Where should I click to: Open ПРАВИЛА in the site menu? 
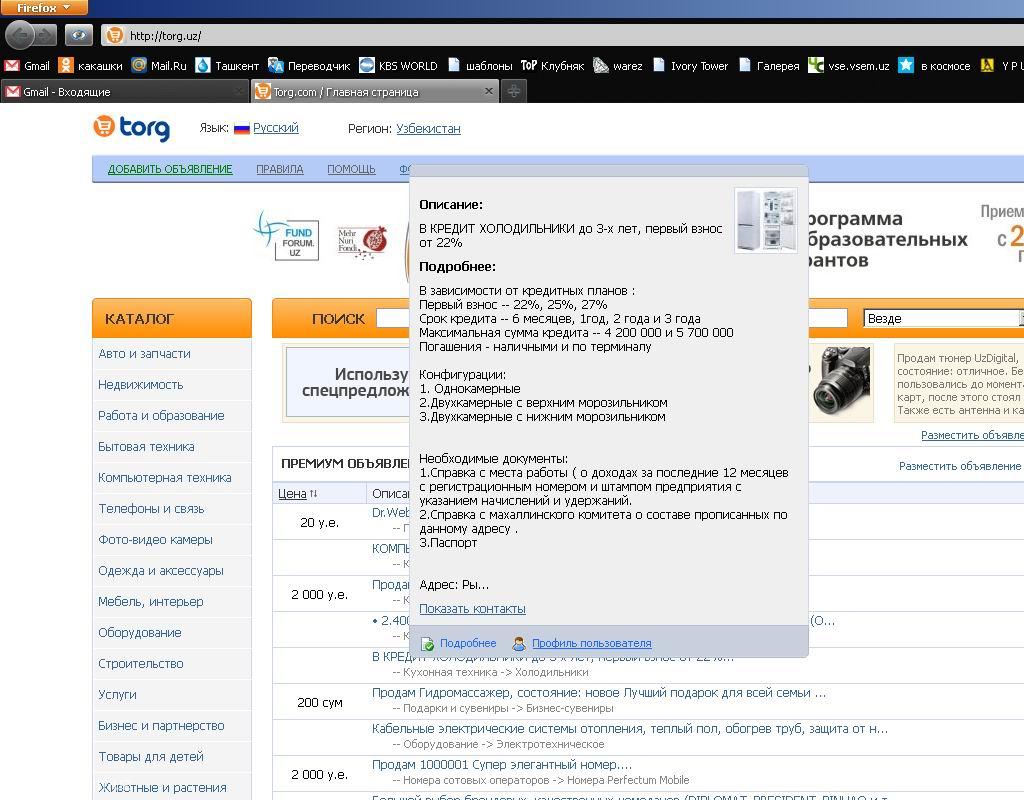pyautogui.click(x=280, y=169)
